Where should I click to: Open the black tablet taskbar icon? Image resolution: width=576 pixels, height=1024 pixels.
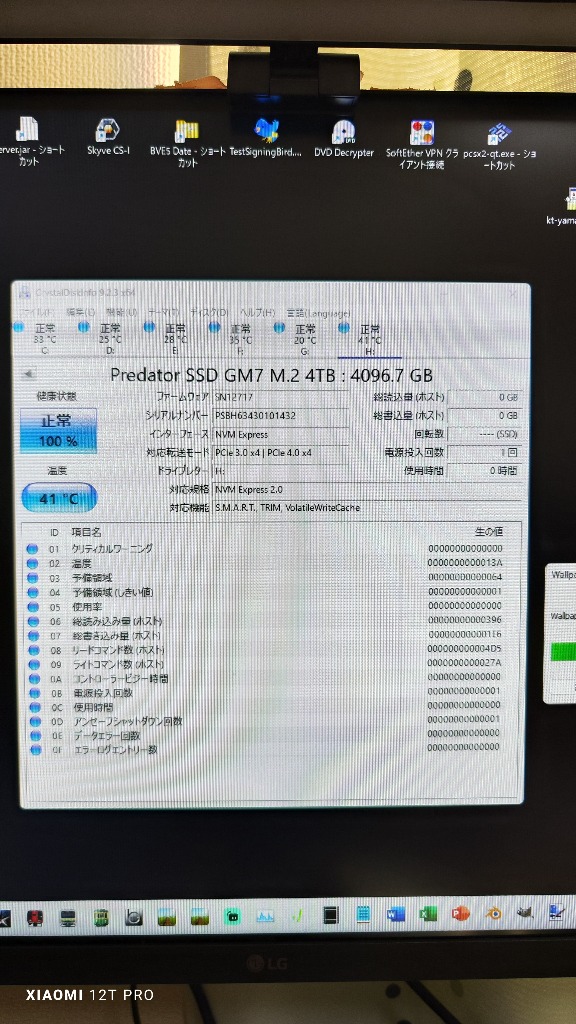click(331, 916)
